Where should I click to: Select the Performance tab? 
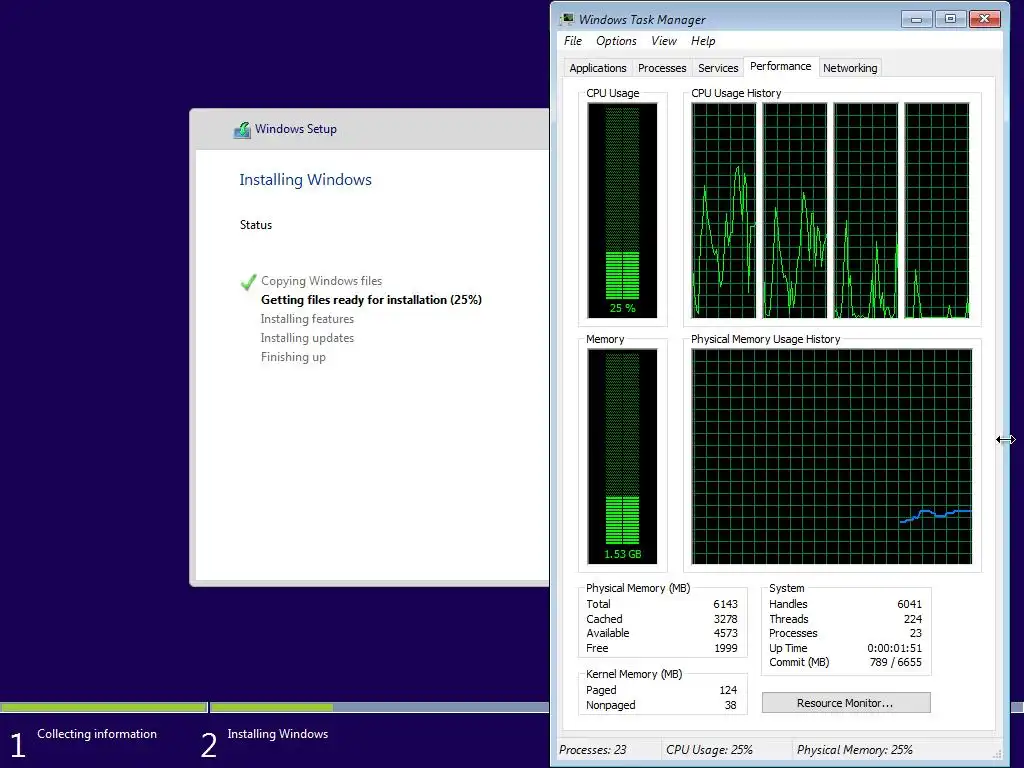click(x=780, y=66)
